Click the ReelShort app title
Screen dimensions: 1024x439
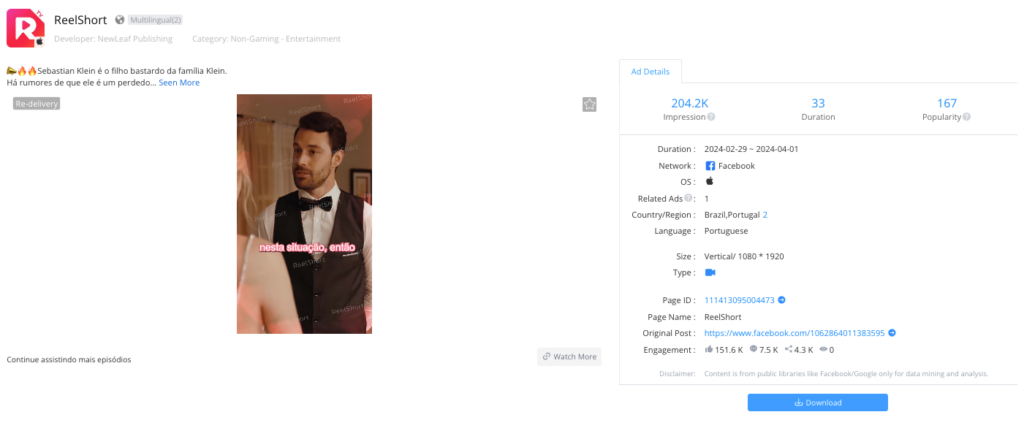(x=80, y=20)
